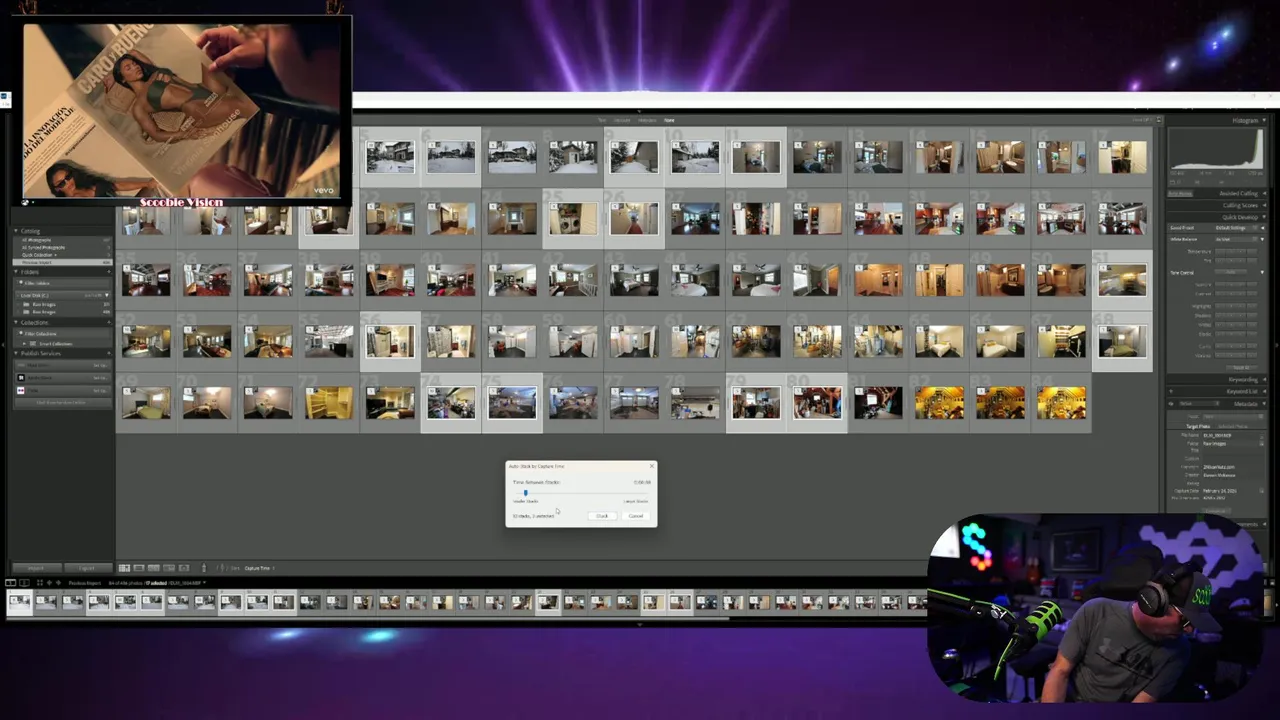
Task: Collapse the Catalog panel
Action: [17, 231]
